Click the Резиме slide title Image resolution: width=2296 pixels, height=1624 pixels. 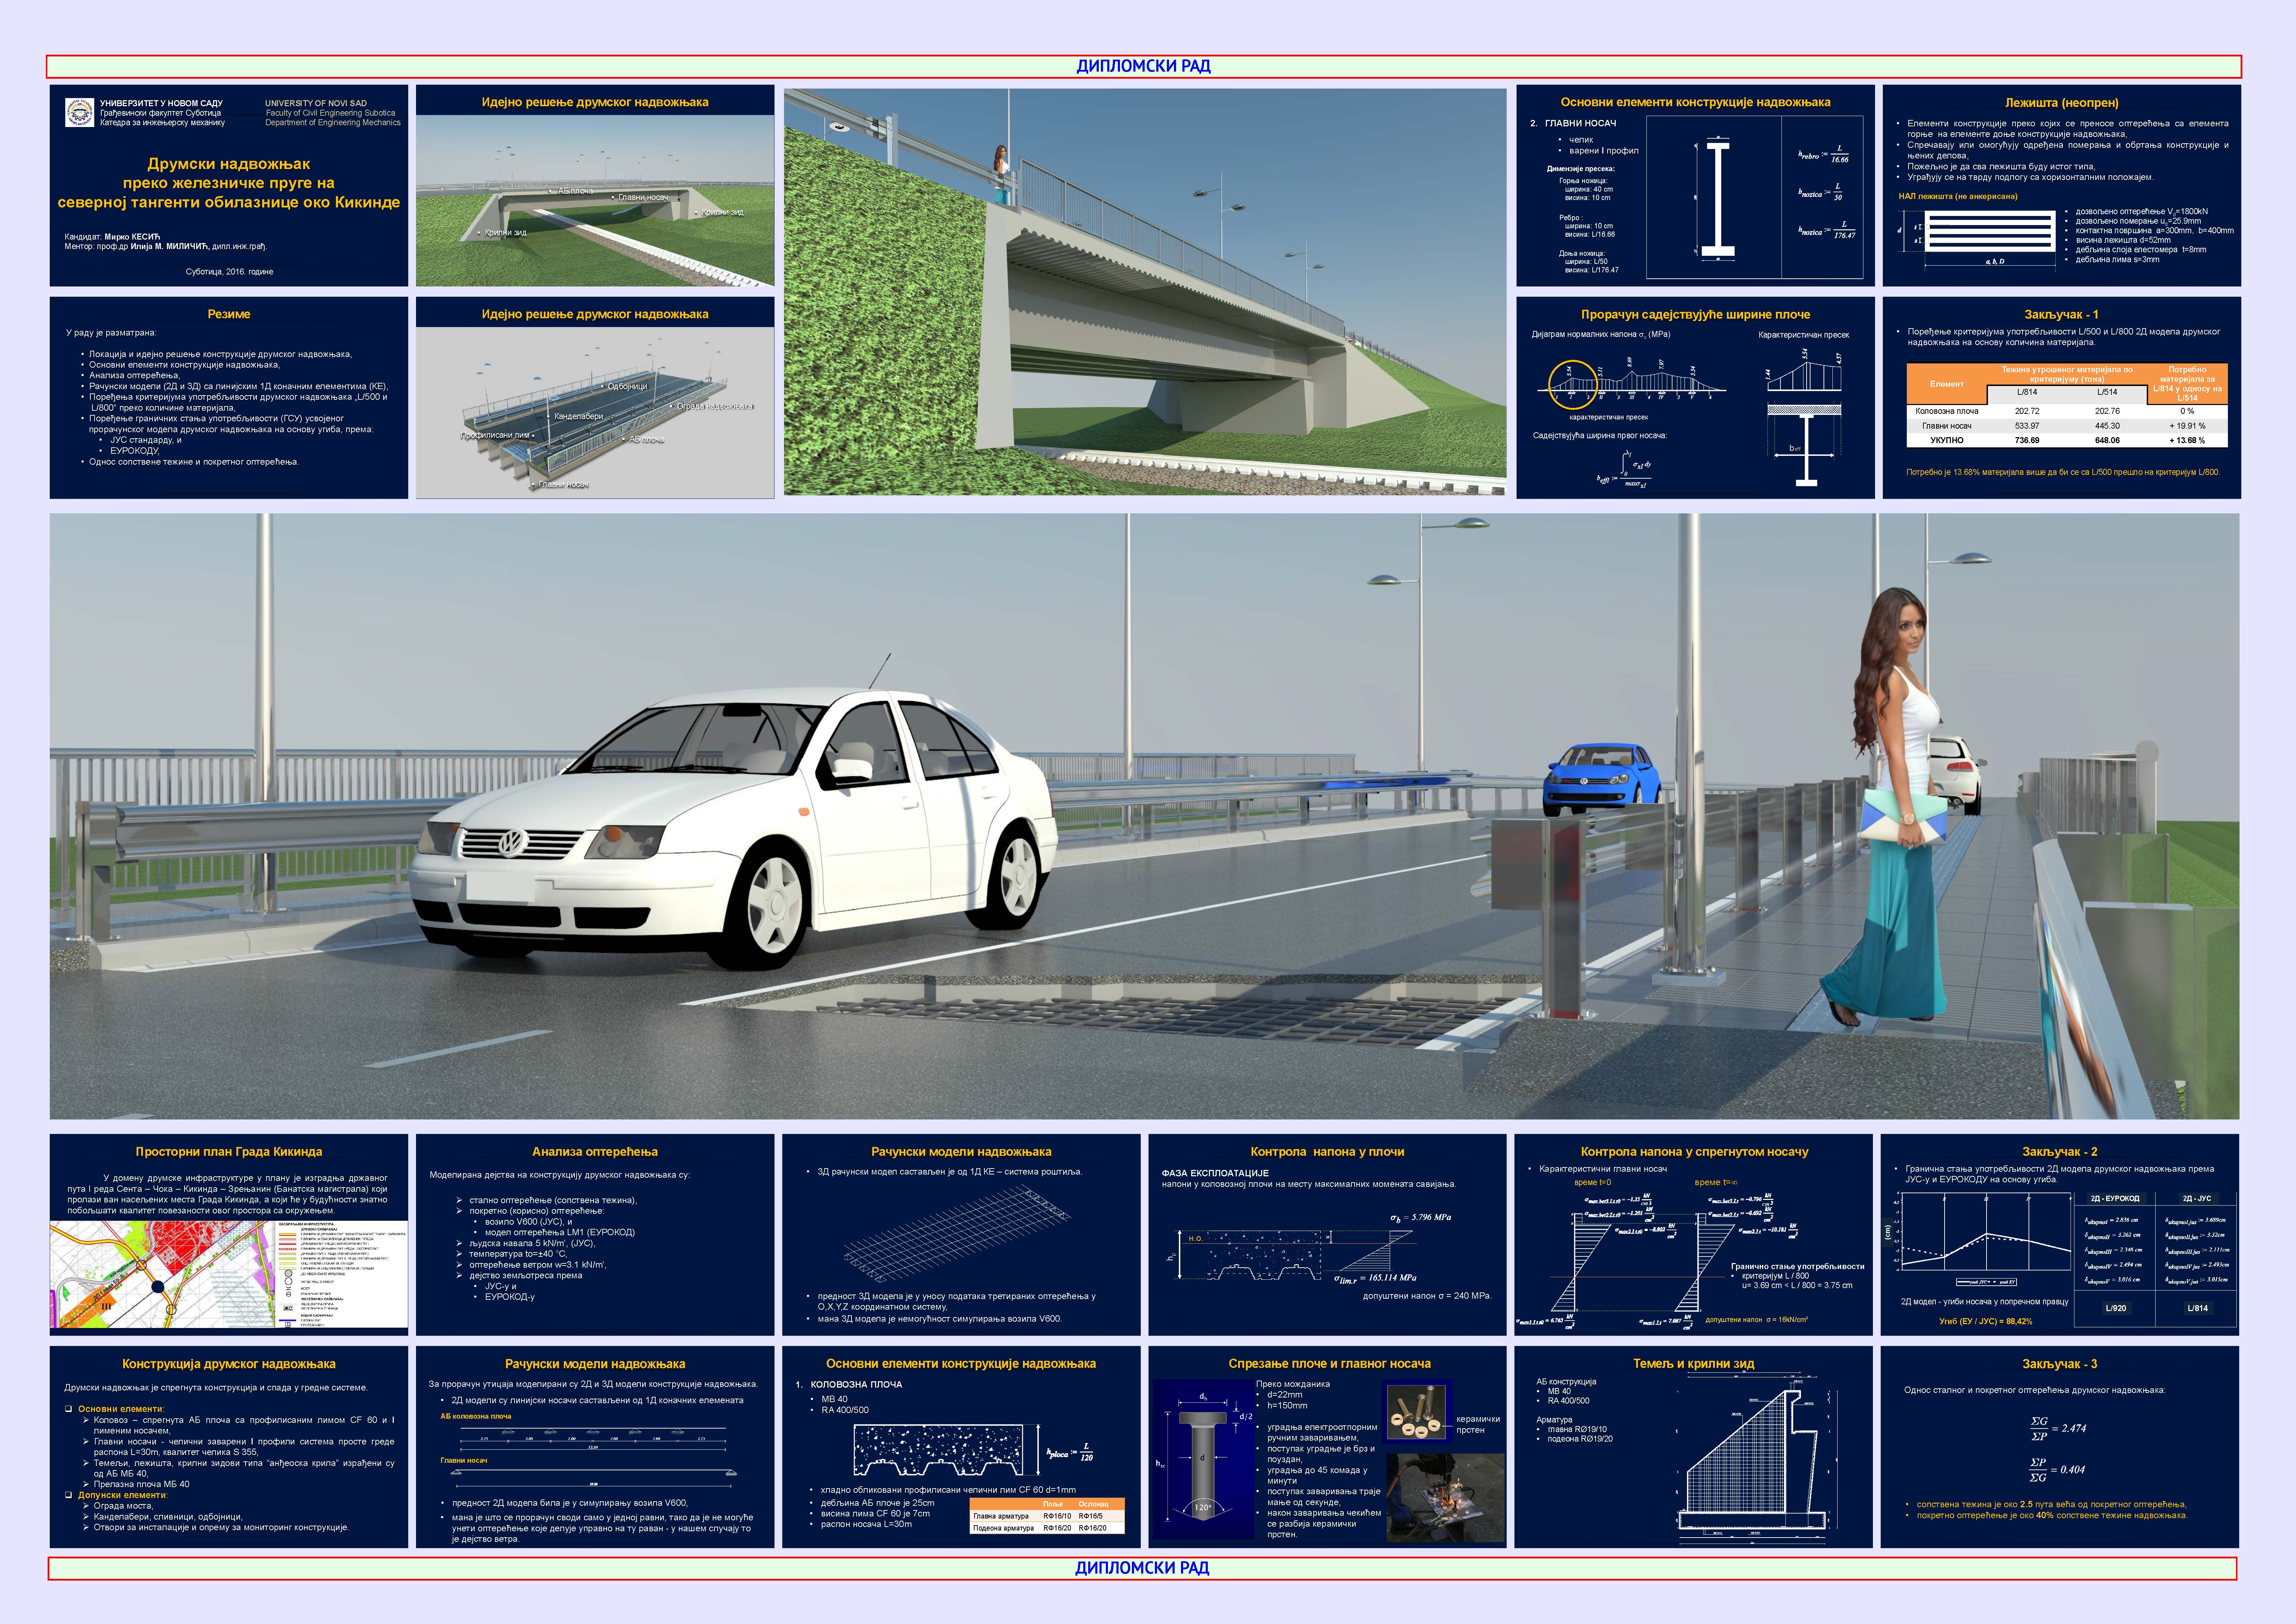(x=229, y=314)
